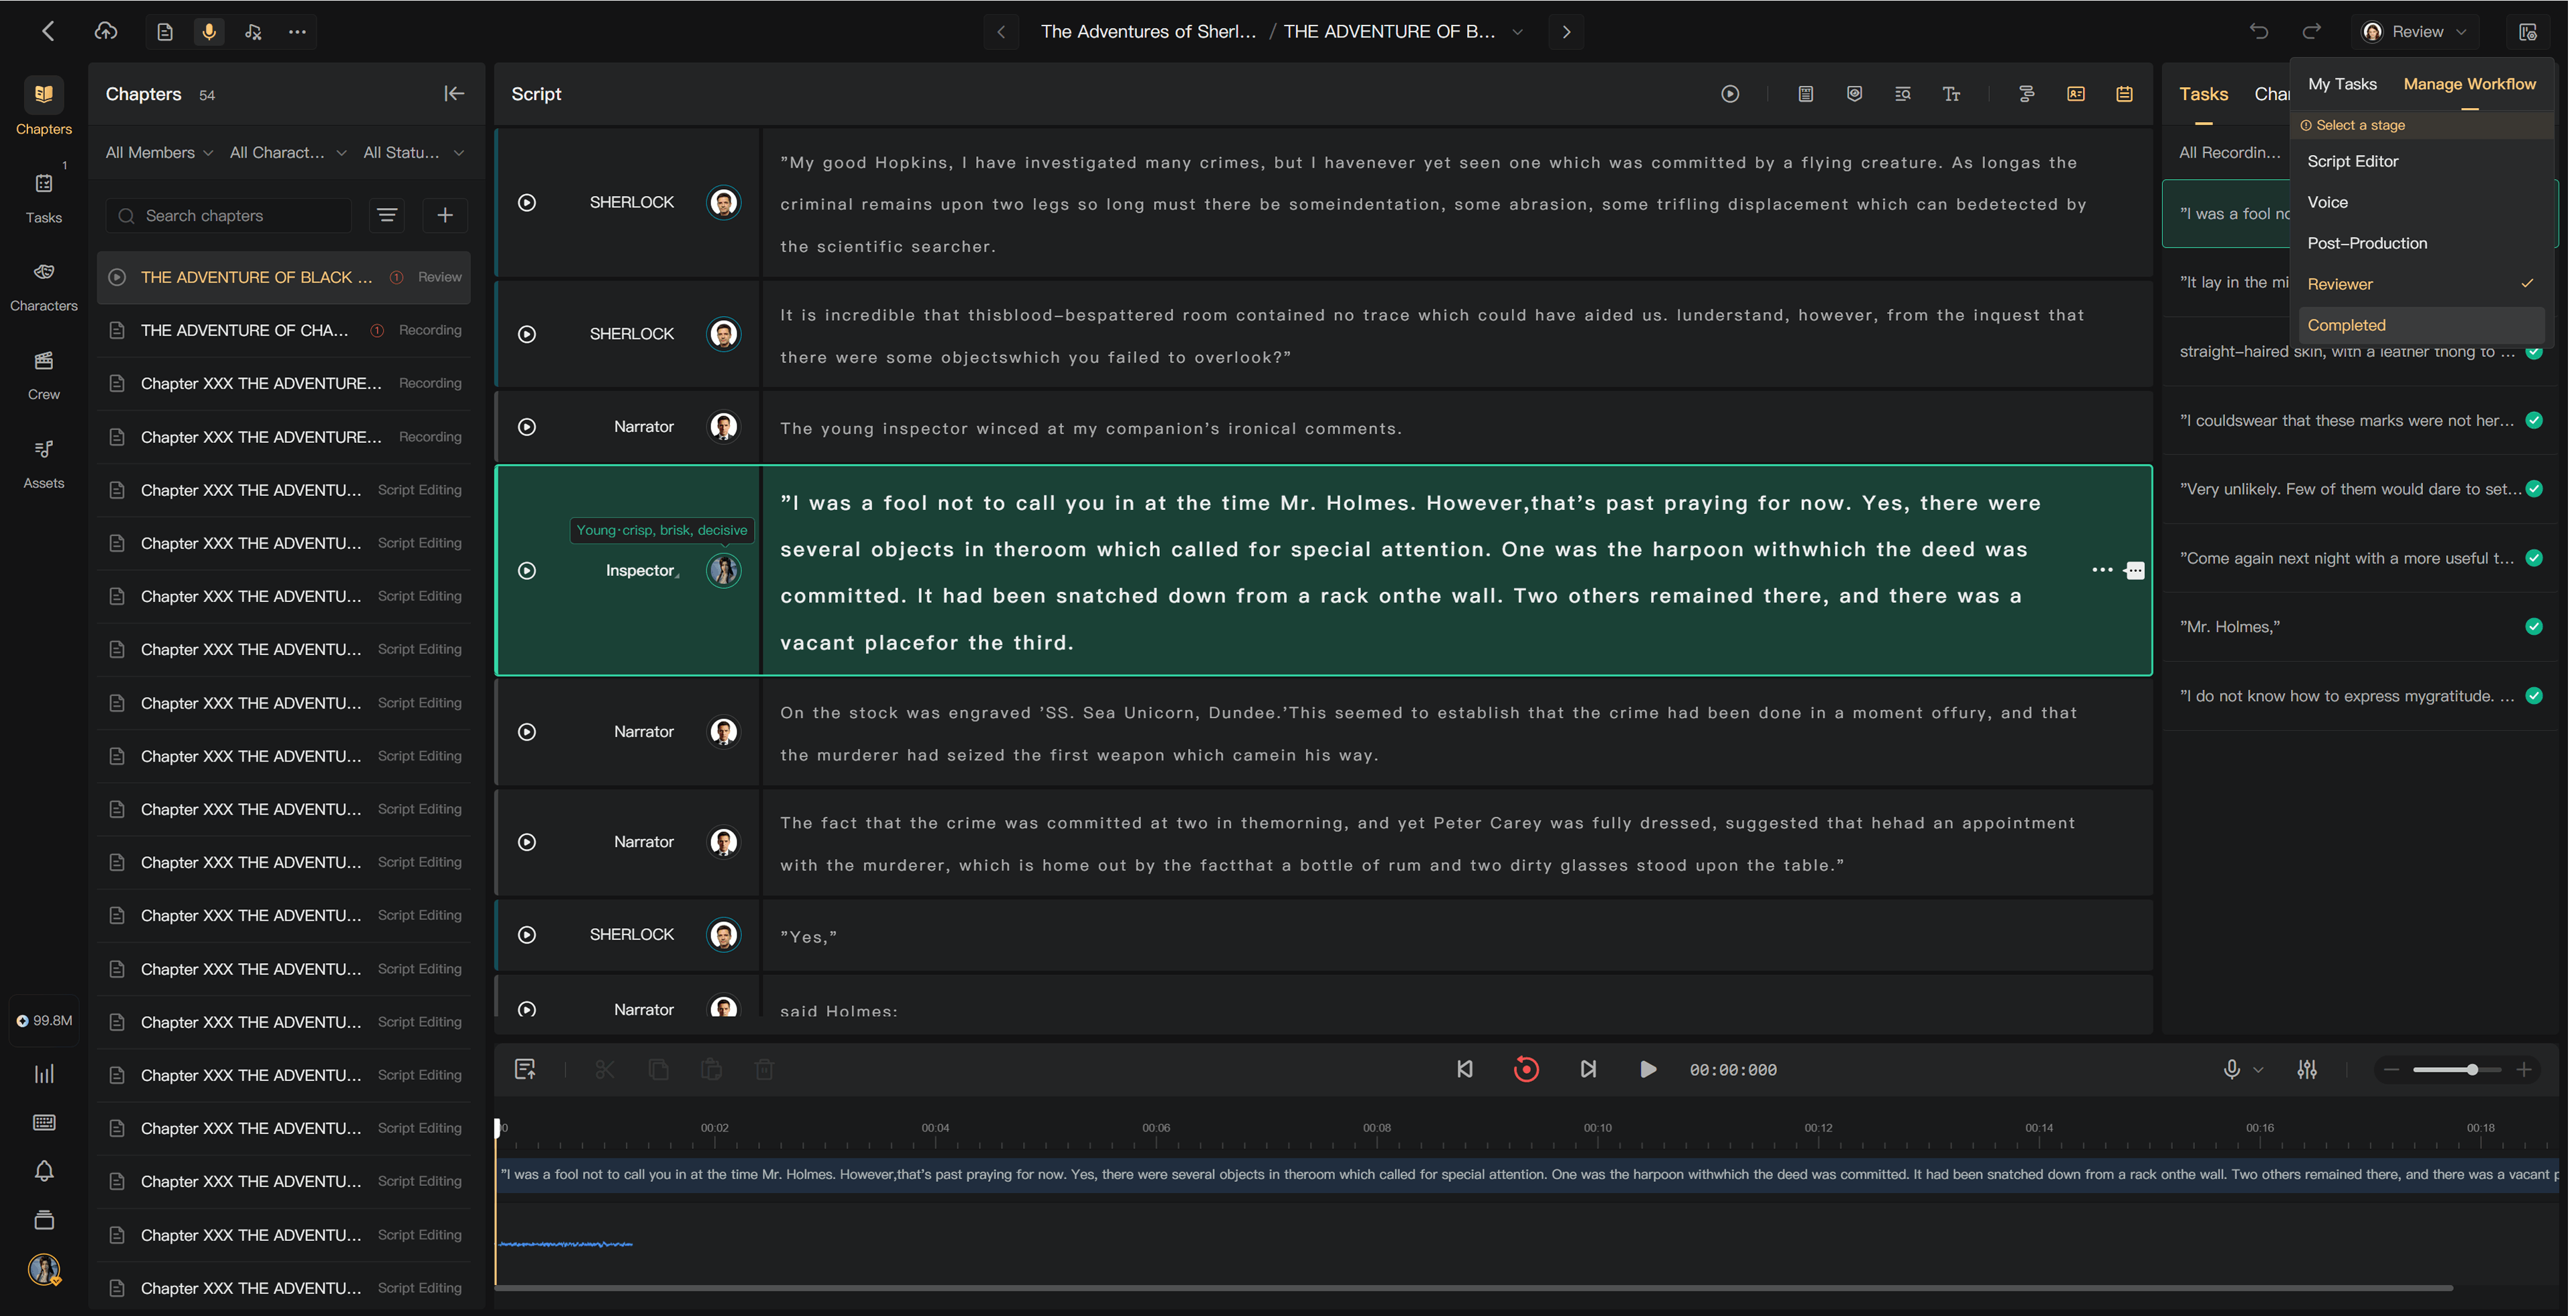2576x1316 pixels.
Task: Toggle check on "I do not know how" task
Action: [x=2534, y=696]
